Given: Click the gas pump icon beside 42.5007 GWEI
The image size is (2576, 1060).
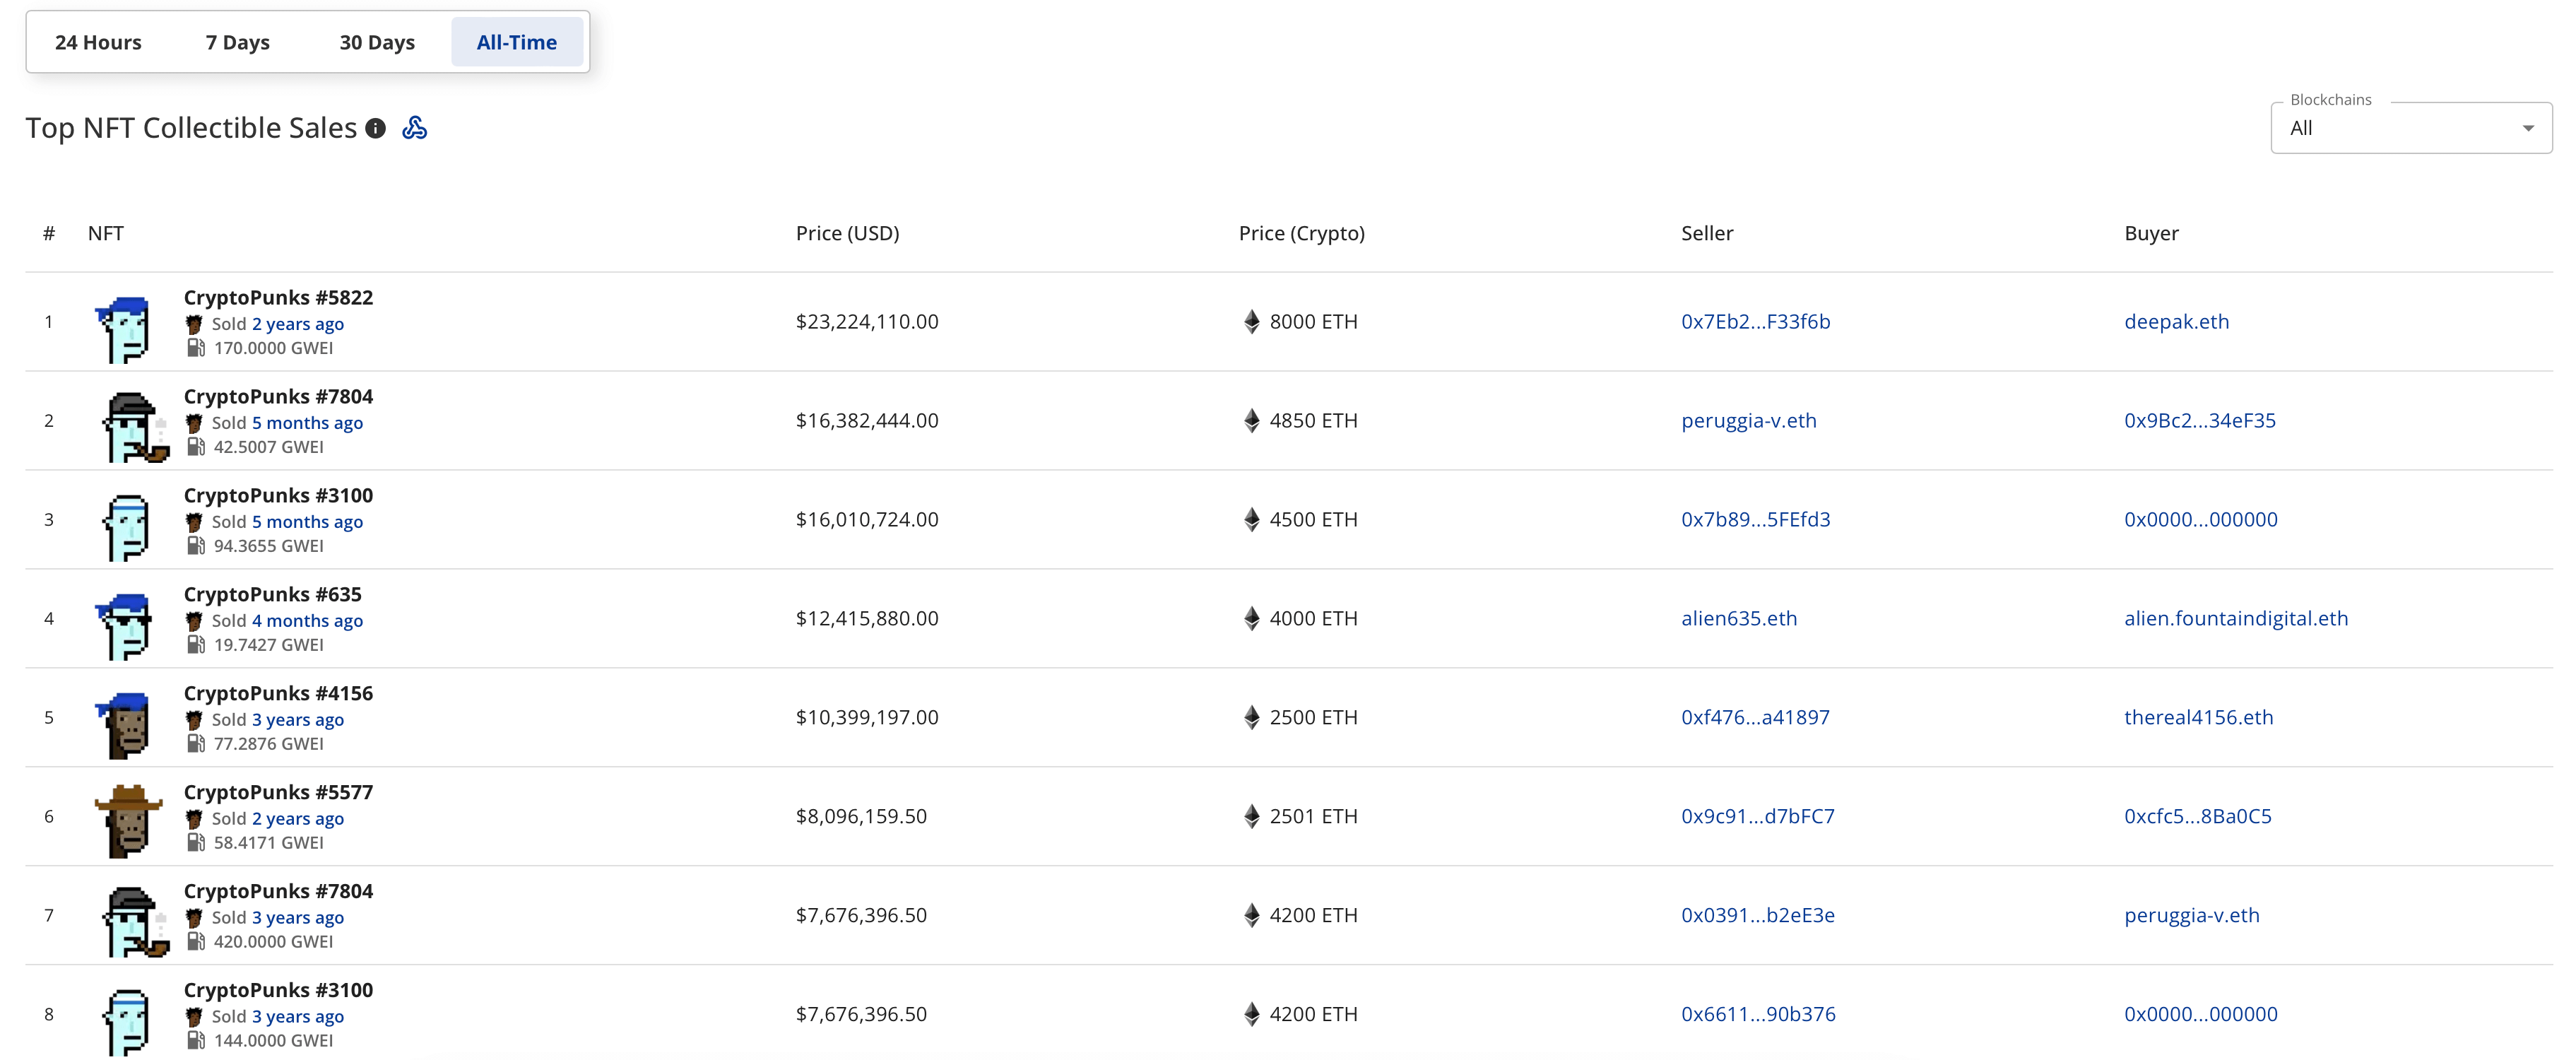Looking at the screenshot, I should (195, 447).
